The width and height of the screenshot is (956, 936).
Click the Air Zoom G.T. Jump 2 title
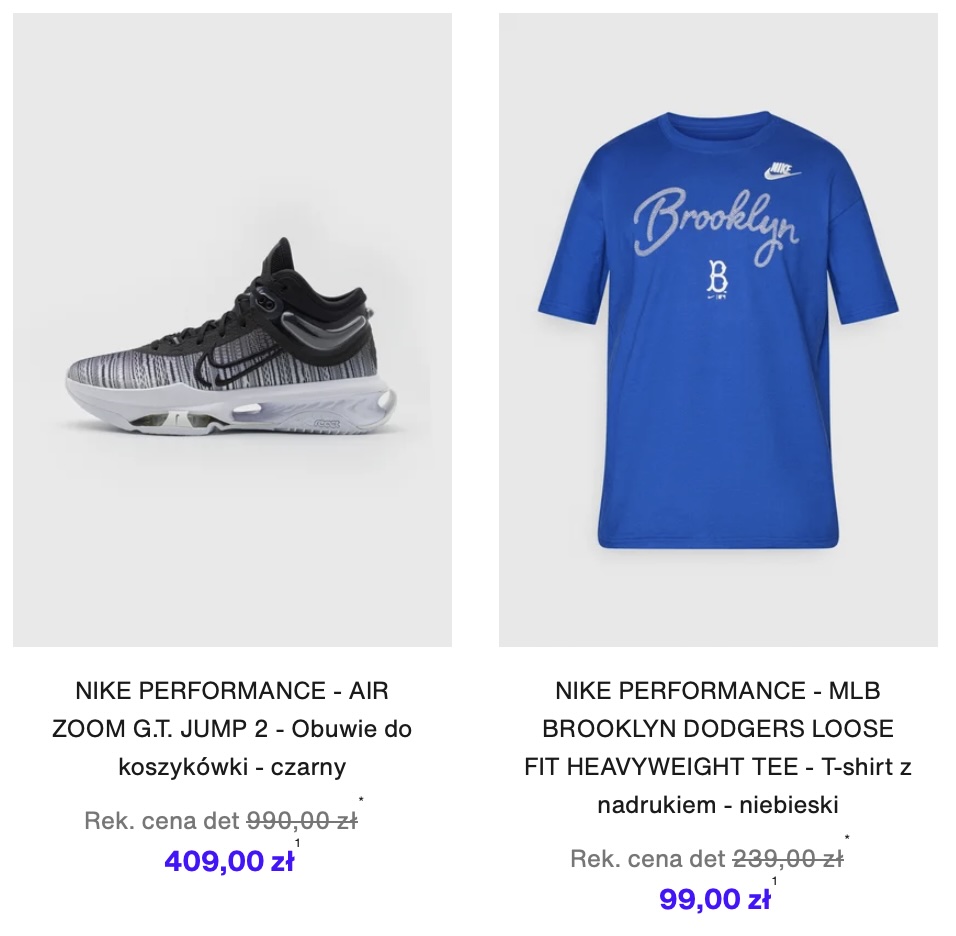tap(232, 729)
